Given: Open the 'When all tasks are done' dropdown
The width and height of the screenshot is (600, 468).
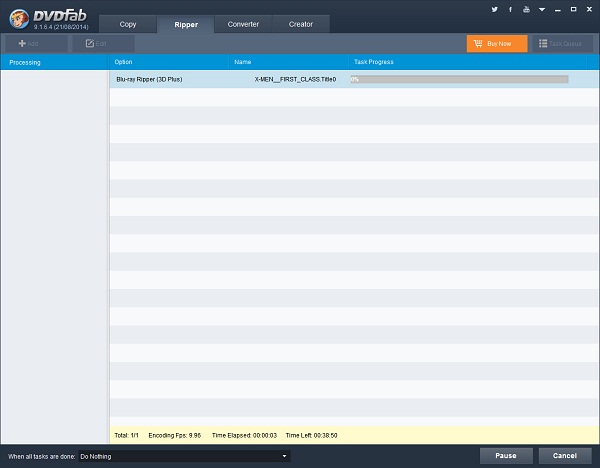Looking at the screenshot, I should pyautogui.click(x=184, y=456).
